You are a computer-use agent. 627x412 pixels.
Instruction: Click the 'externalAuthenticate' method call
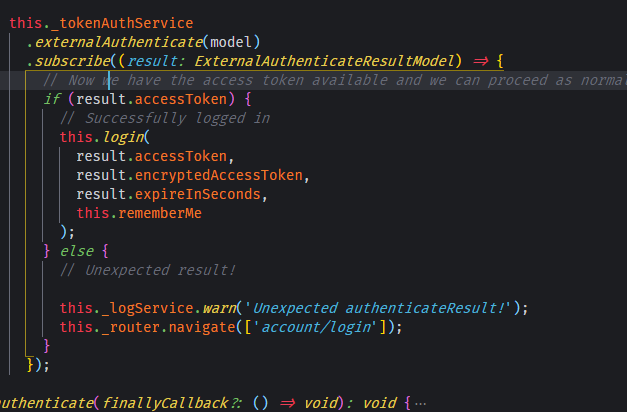[118, 42]
